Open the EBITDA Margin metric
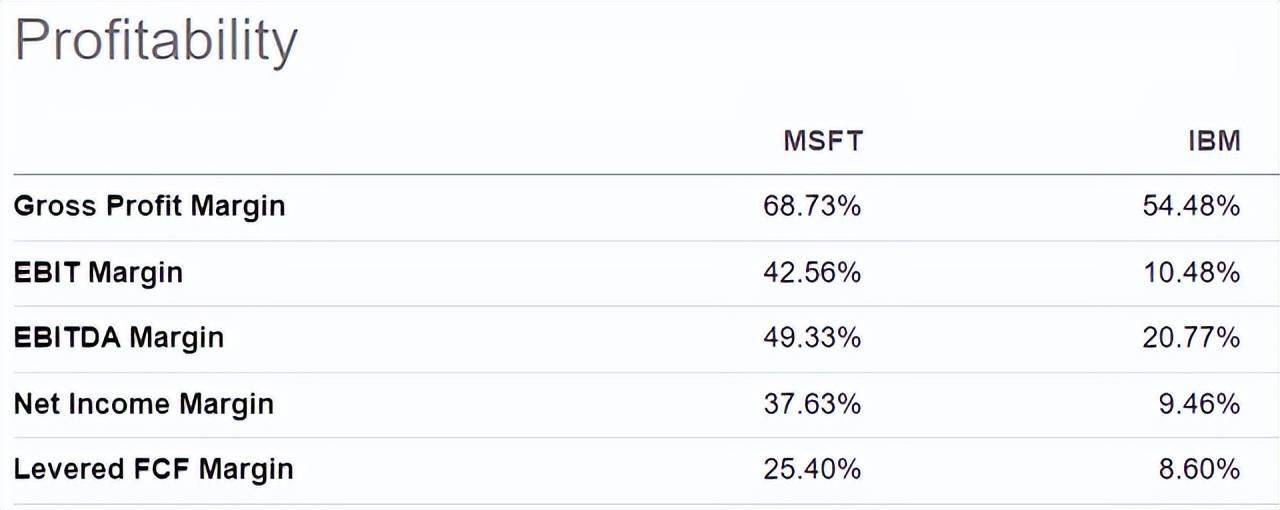The width and height of the screenshot is (1280, 510). tap(118, 338)
